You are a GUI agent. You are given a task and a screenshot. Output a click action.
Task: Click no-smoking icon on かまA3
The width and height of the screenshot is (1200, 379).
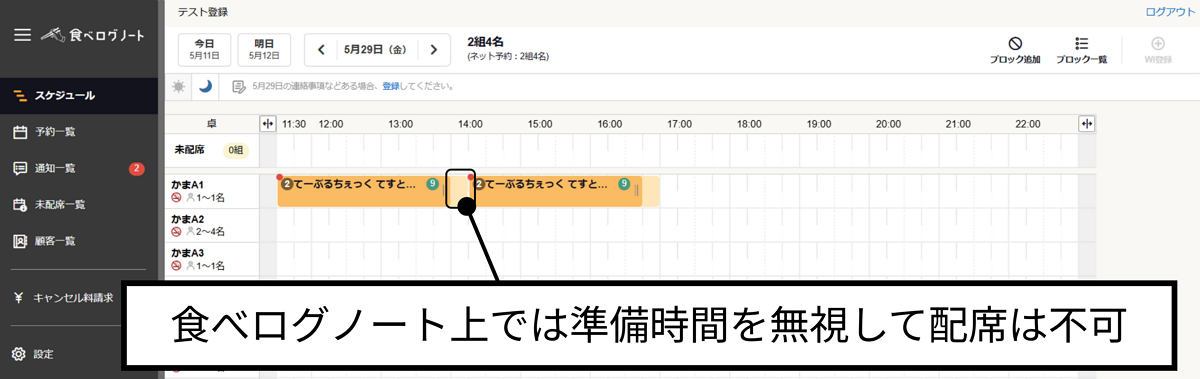(x=176, y=265)
